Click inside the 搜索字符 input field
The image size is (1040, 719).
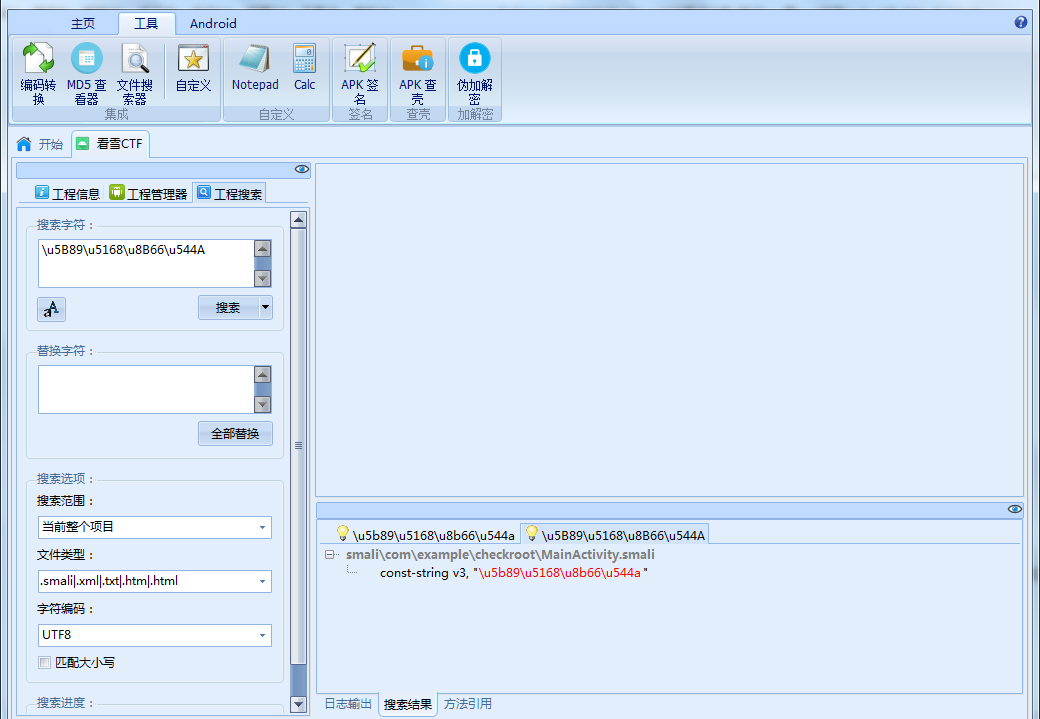146,263
